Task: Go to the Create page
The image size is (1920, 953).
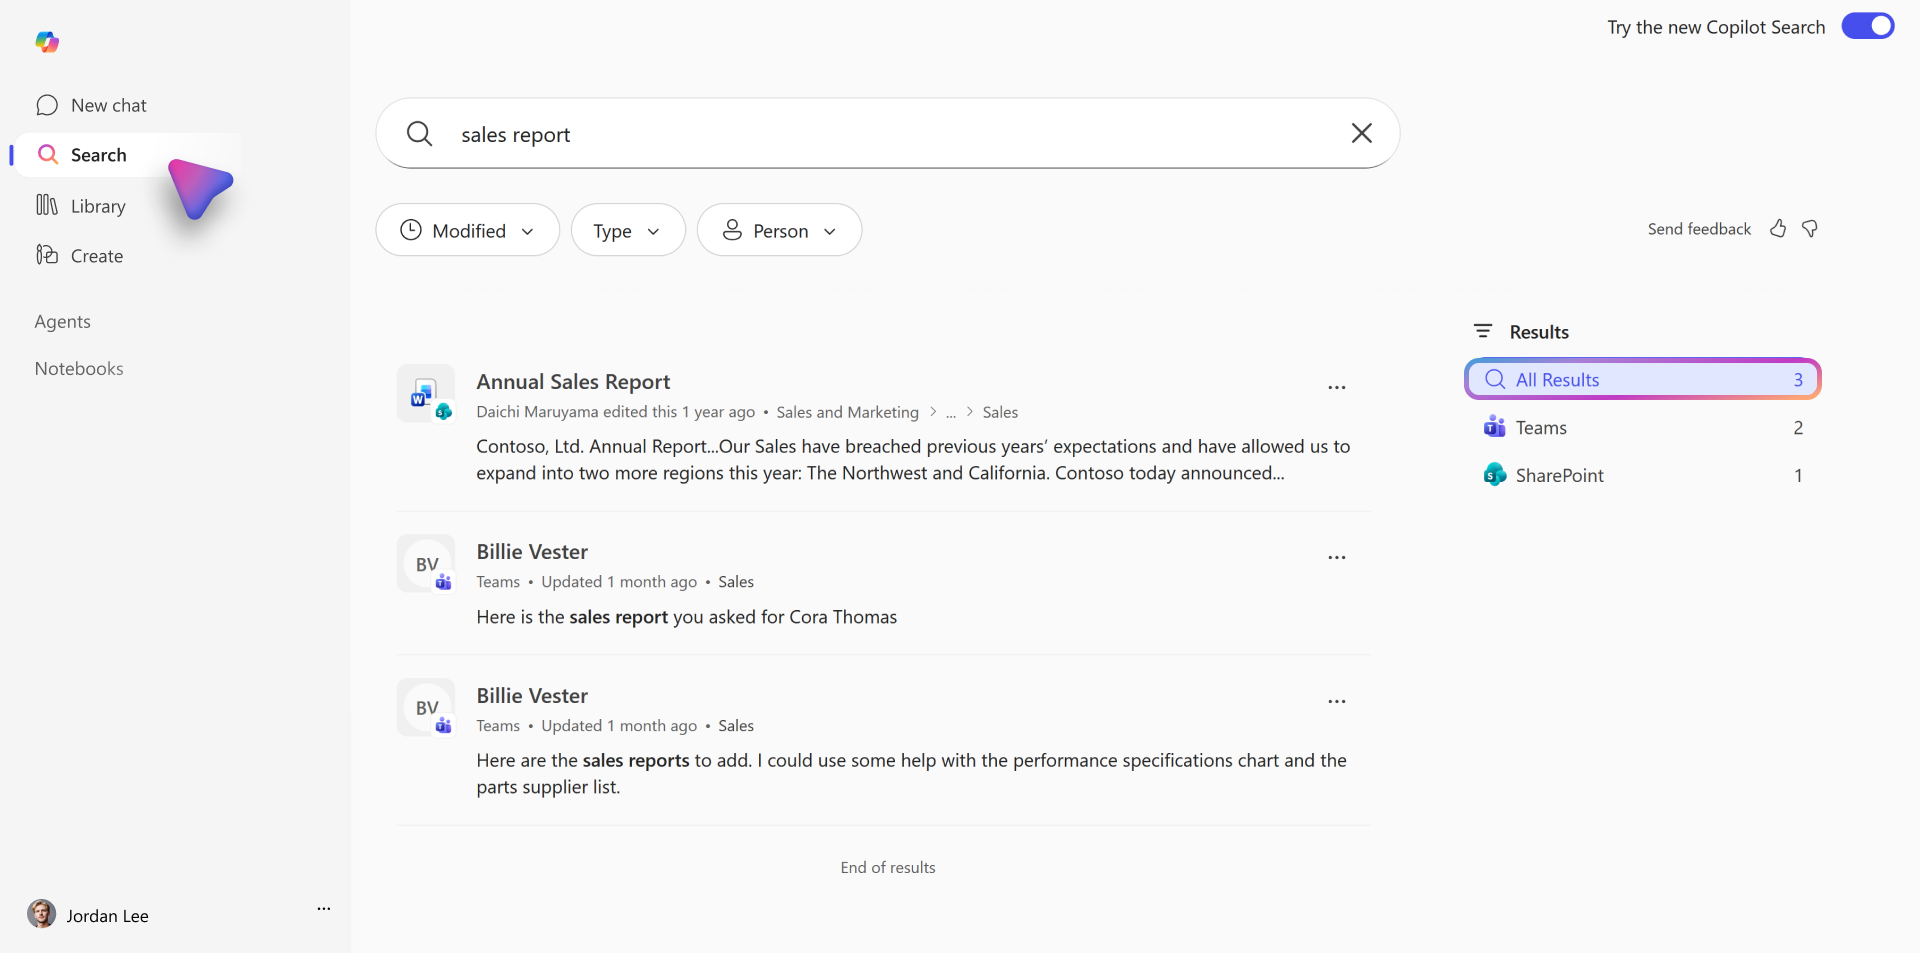Action: pyautogui.click(x=96, y=256)
